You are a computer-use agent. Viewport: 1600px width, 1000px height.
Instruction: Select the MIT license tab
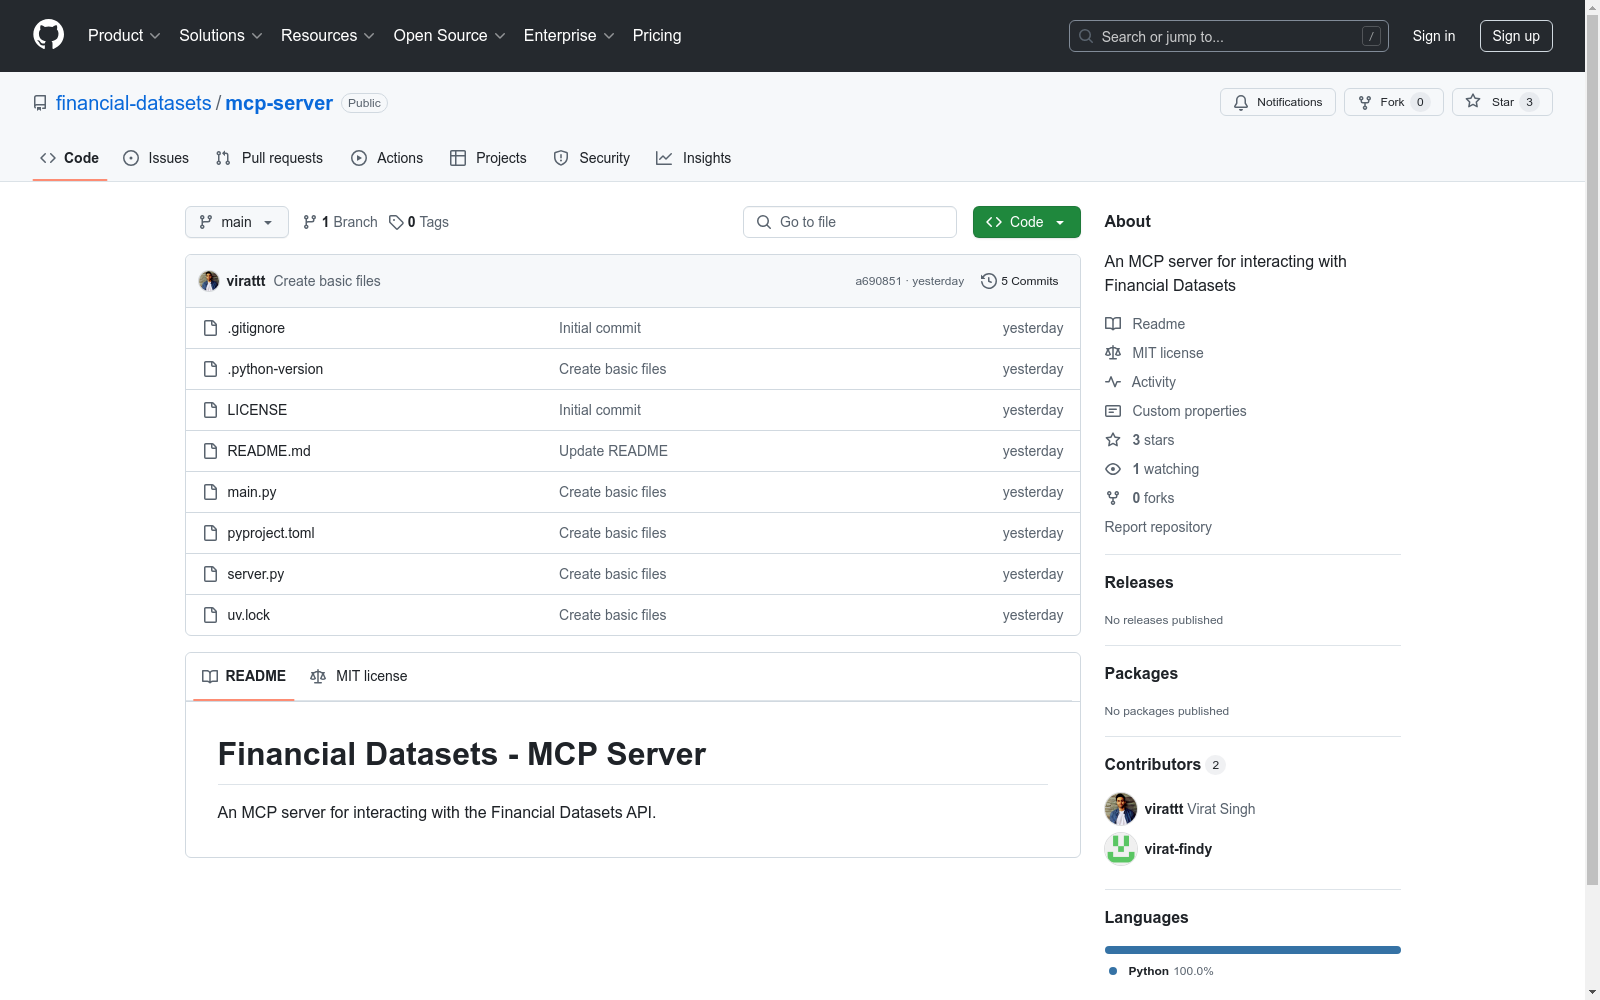click(359, 676)
